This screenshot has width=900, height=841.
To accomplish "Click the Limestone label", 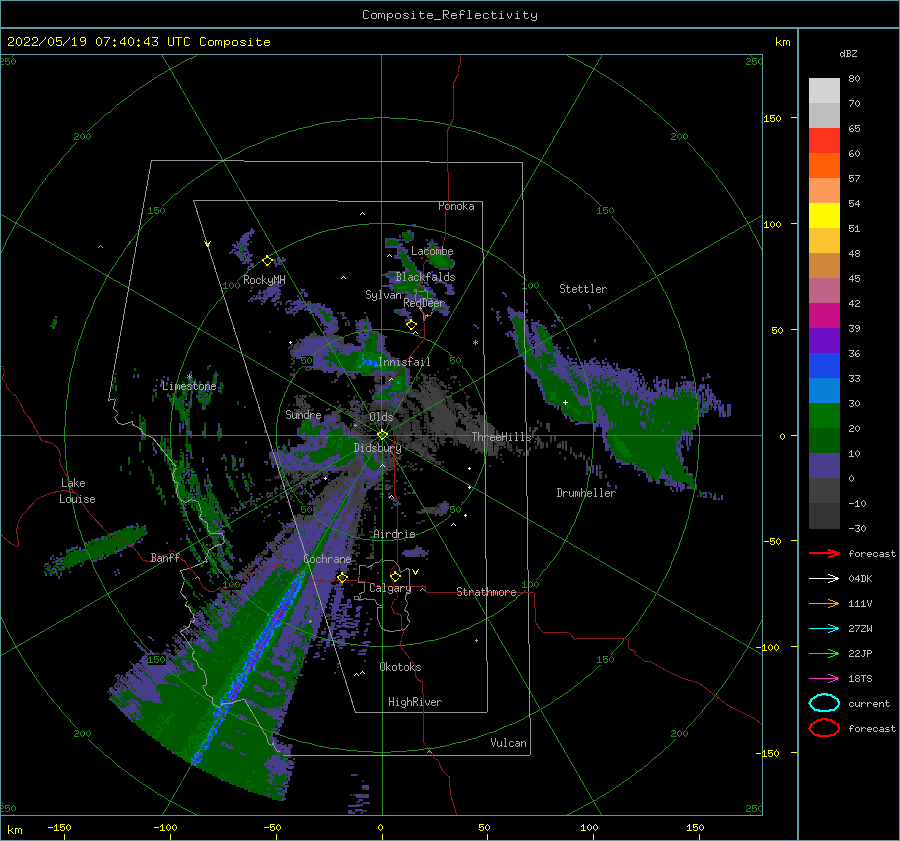I will point(189,386).
